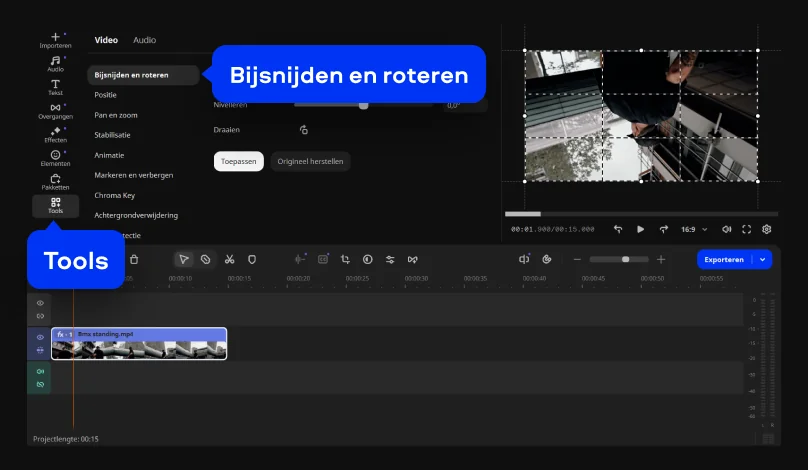Click Origineel herstellen button
The width and height of the screenshot is (808, 470).
[x=310, y=161]
